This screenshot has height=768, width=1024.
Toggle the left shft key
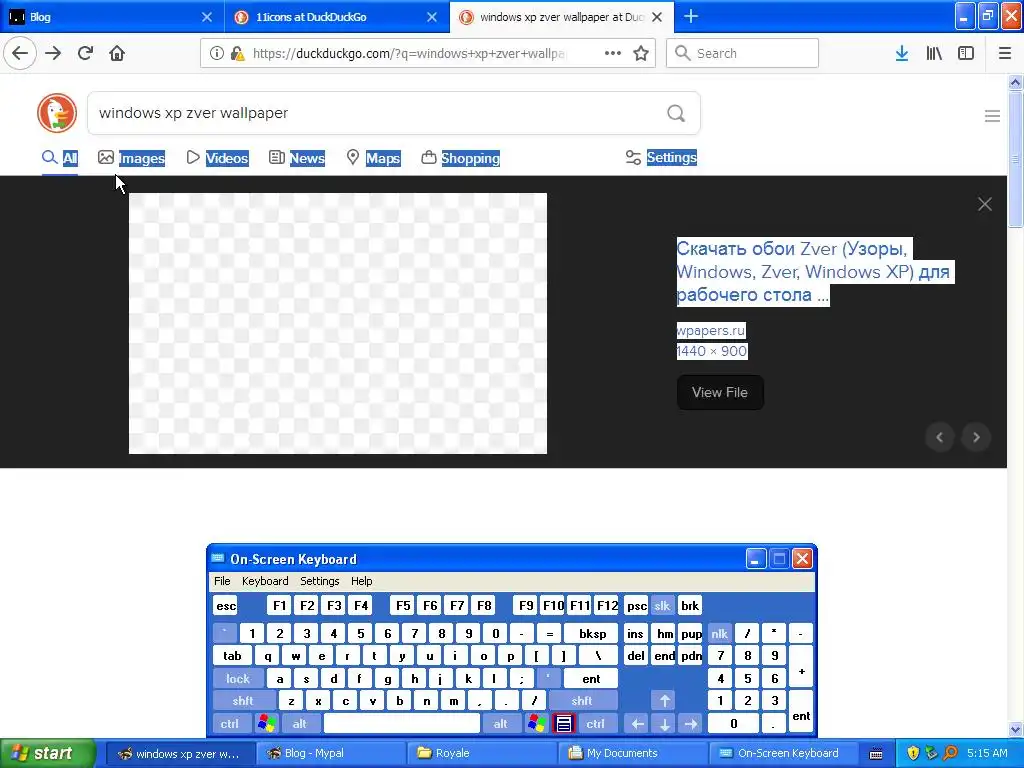(x=243, y=701)
